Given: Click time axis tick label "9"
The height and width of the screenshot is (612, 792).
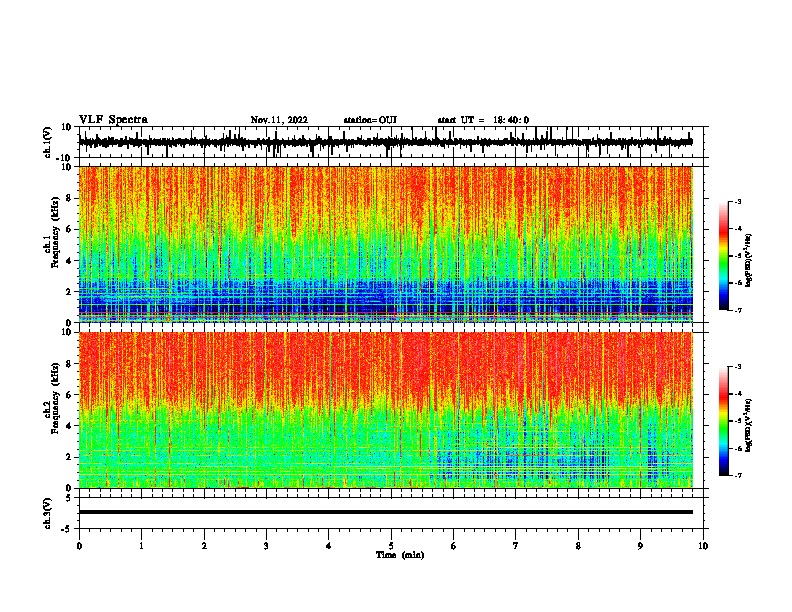Looking at the screenshot, I should (x=640, y=546).
